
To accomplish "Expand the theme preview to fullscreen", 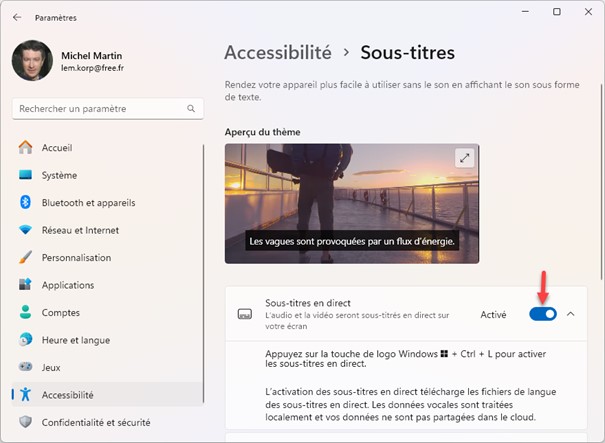I will click(465, 158).
